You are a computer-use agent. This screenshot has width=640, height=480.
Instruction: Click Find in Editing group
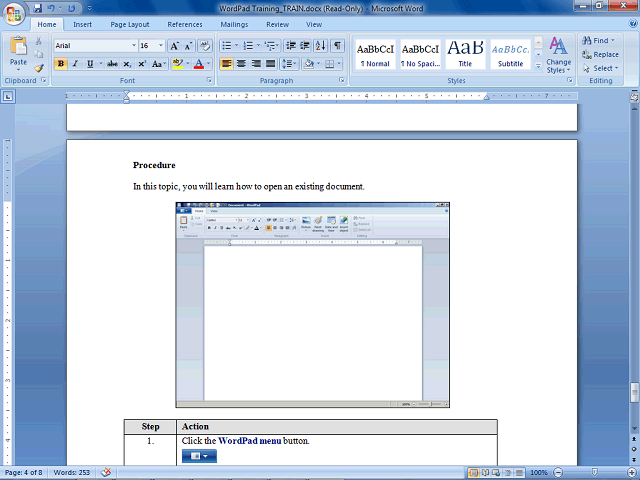(x=598, y=40)
